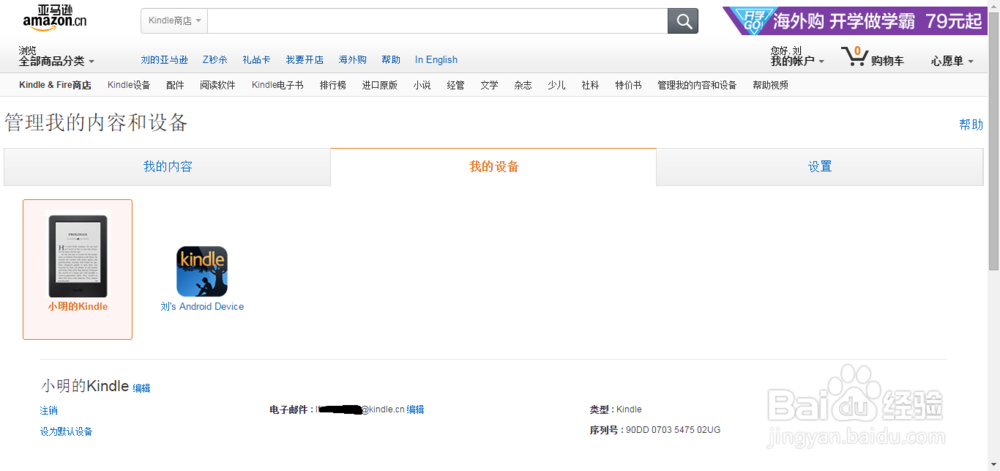
Task: Click serial number 90DD 0703 5475 02UG
Action: point(673,430)
